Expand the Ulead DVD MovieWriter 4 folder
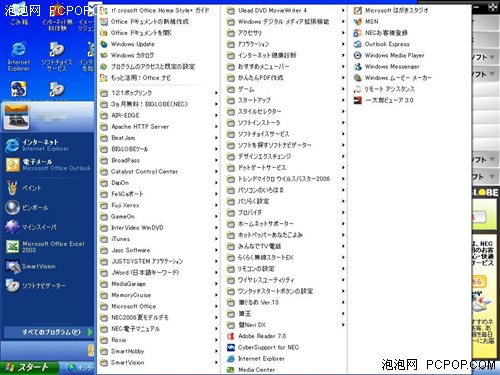Screen dimensions: 500x375 [286, 10]
